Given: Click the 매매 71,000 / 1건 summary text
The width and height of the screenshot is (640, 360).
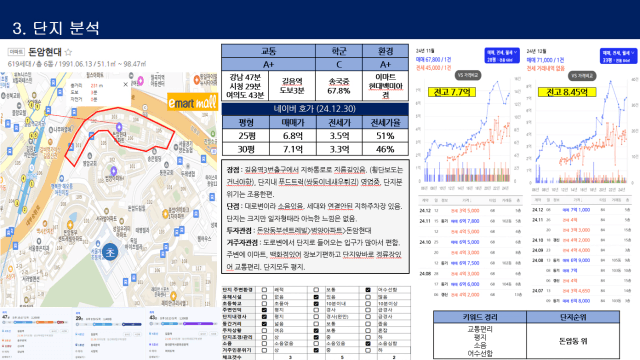Looking at the screenshot, I should 545,60.
